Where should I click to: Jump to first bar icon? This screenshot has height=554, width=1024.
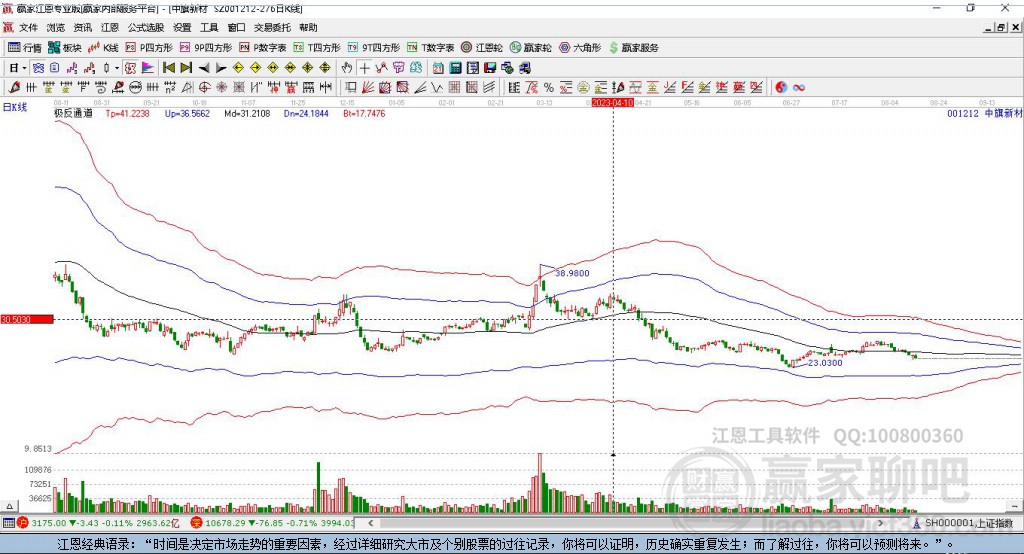pyautogui.click(x=168, y=68)
